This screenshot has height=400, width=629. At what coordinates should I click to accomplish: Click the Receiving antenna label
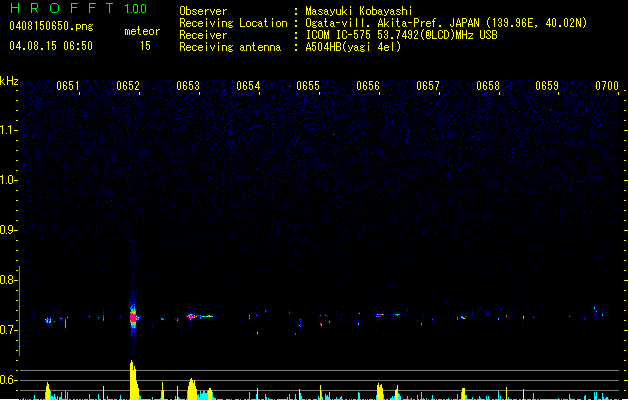(230, 47)
